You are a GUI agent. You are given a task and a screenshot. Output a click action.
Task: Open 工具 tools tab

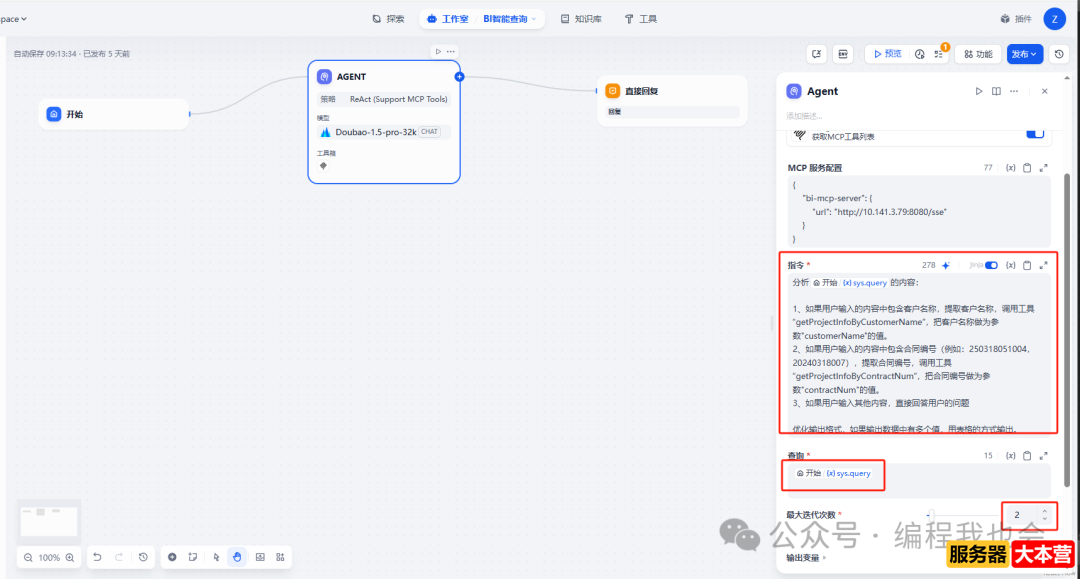(641, 19)
